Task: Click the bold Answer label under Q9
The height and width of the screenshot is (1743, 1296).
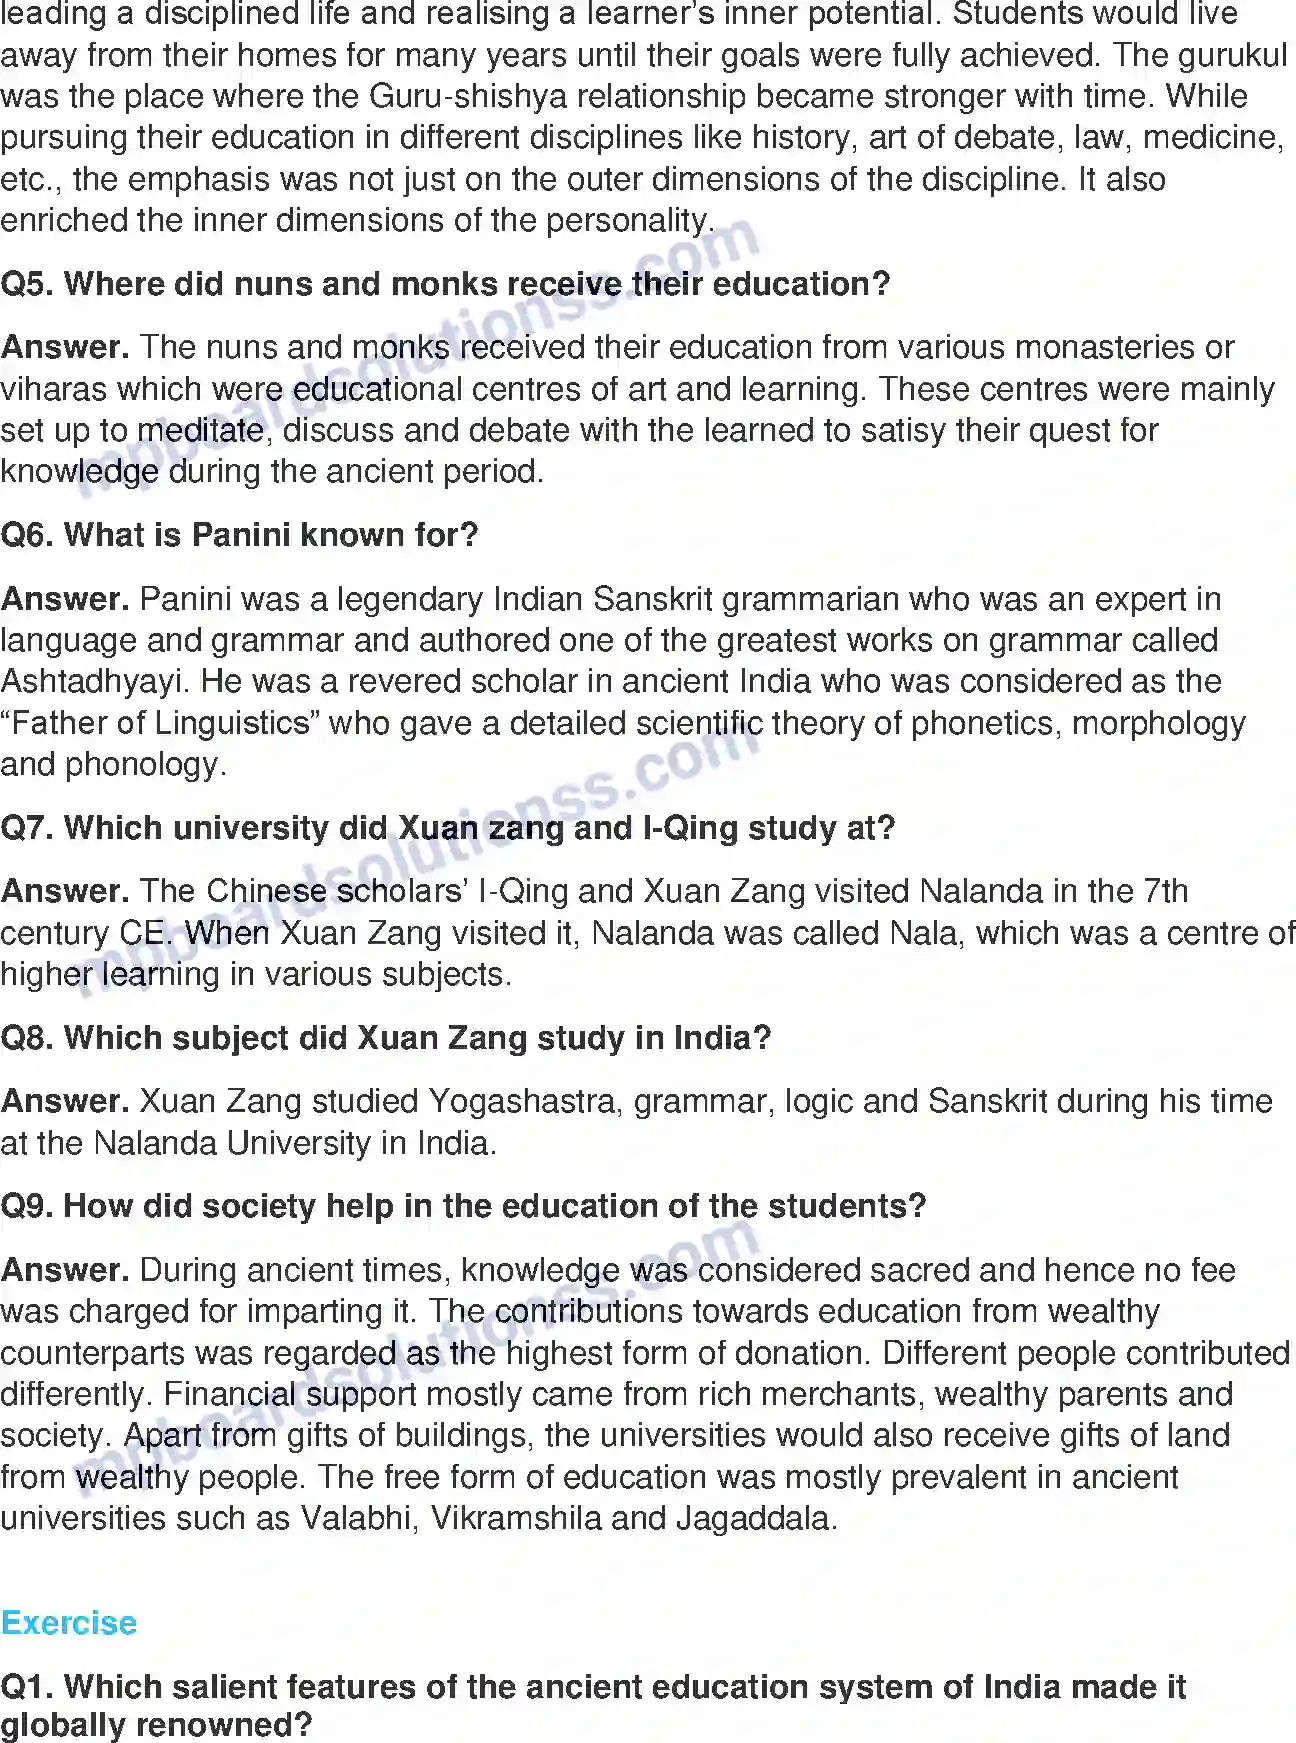Action: [x=65, y=1271]
